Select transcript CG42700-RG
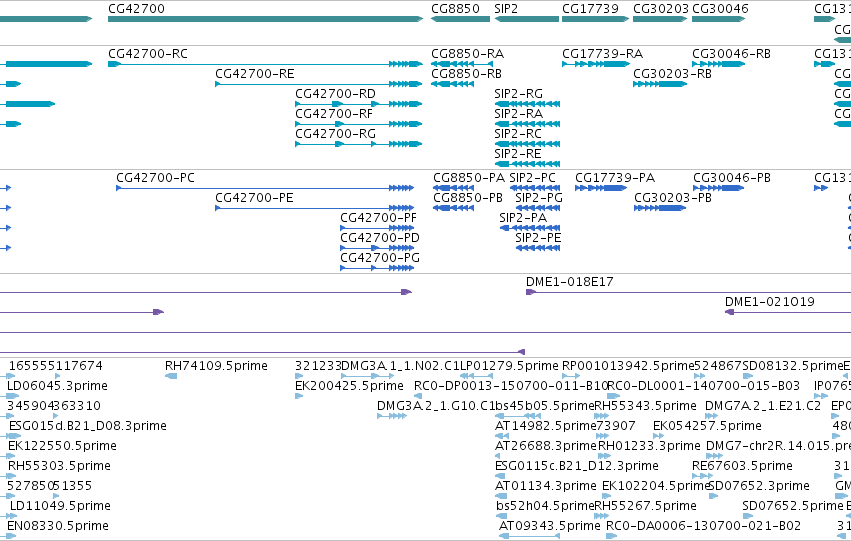851x541 pixels. tap(359, 144)
